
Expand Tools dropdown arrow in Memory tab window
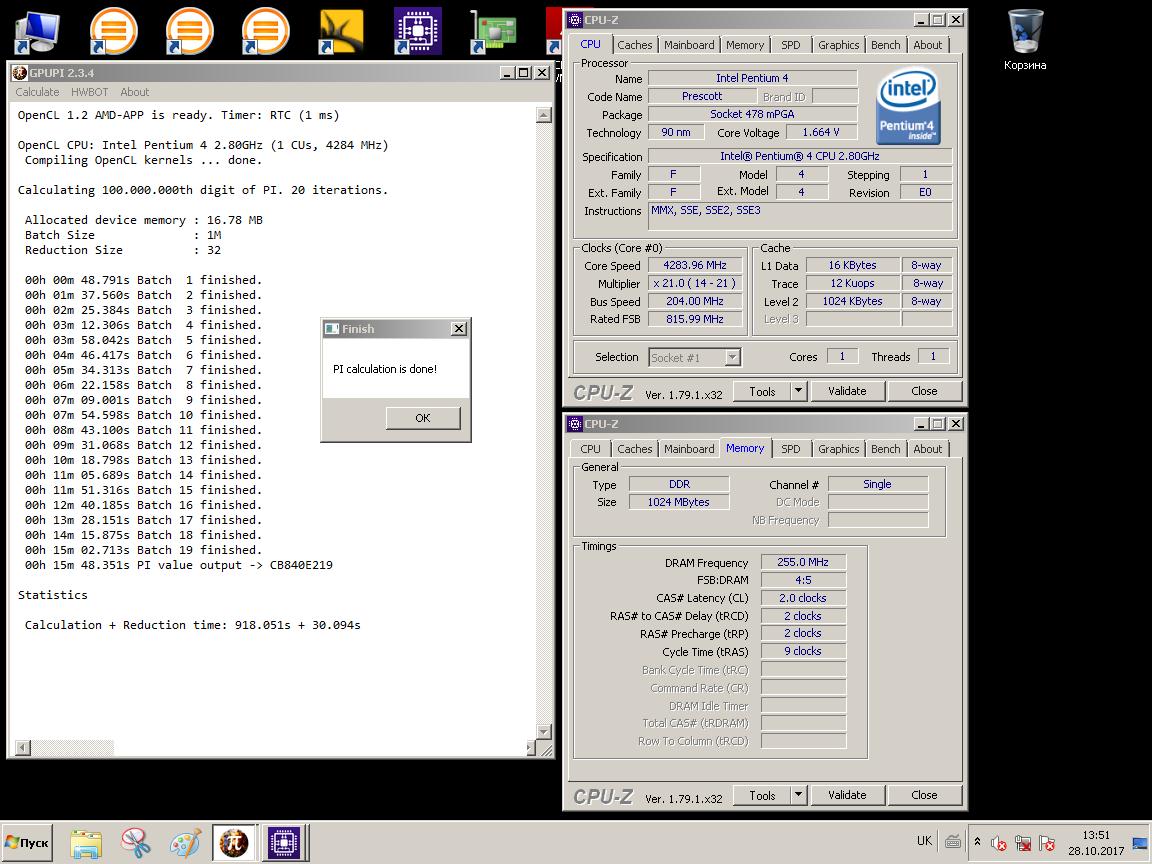799,795
